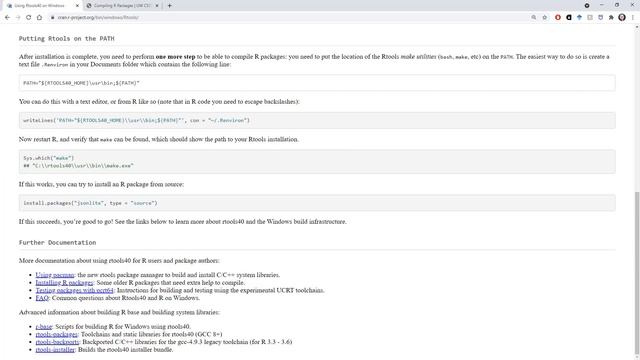Bookmark this page with the star icon

(544, 18)
